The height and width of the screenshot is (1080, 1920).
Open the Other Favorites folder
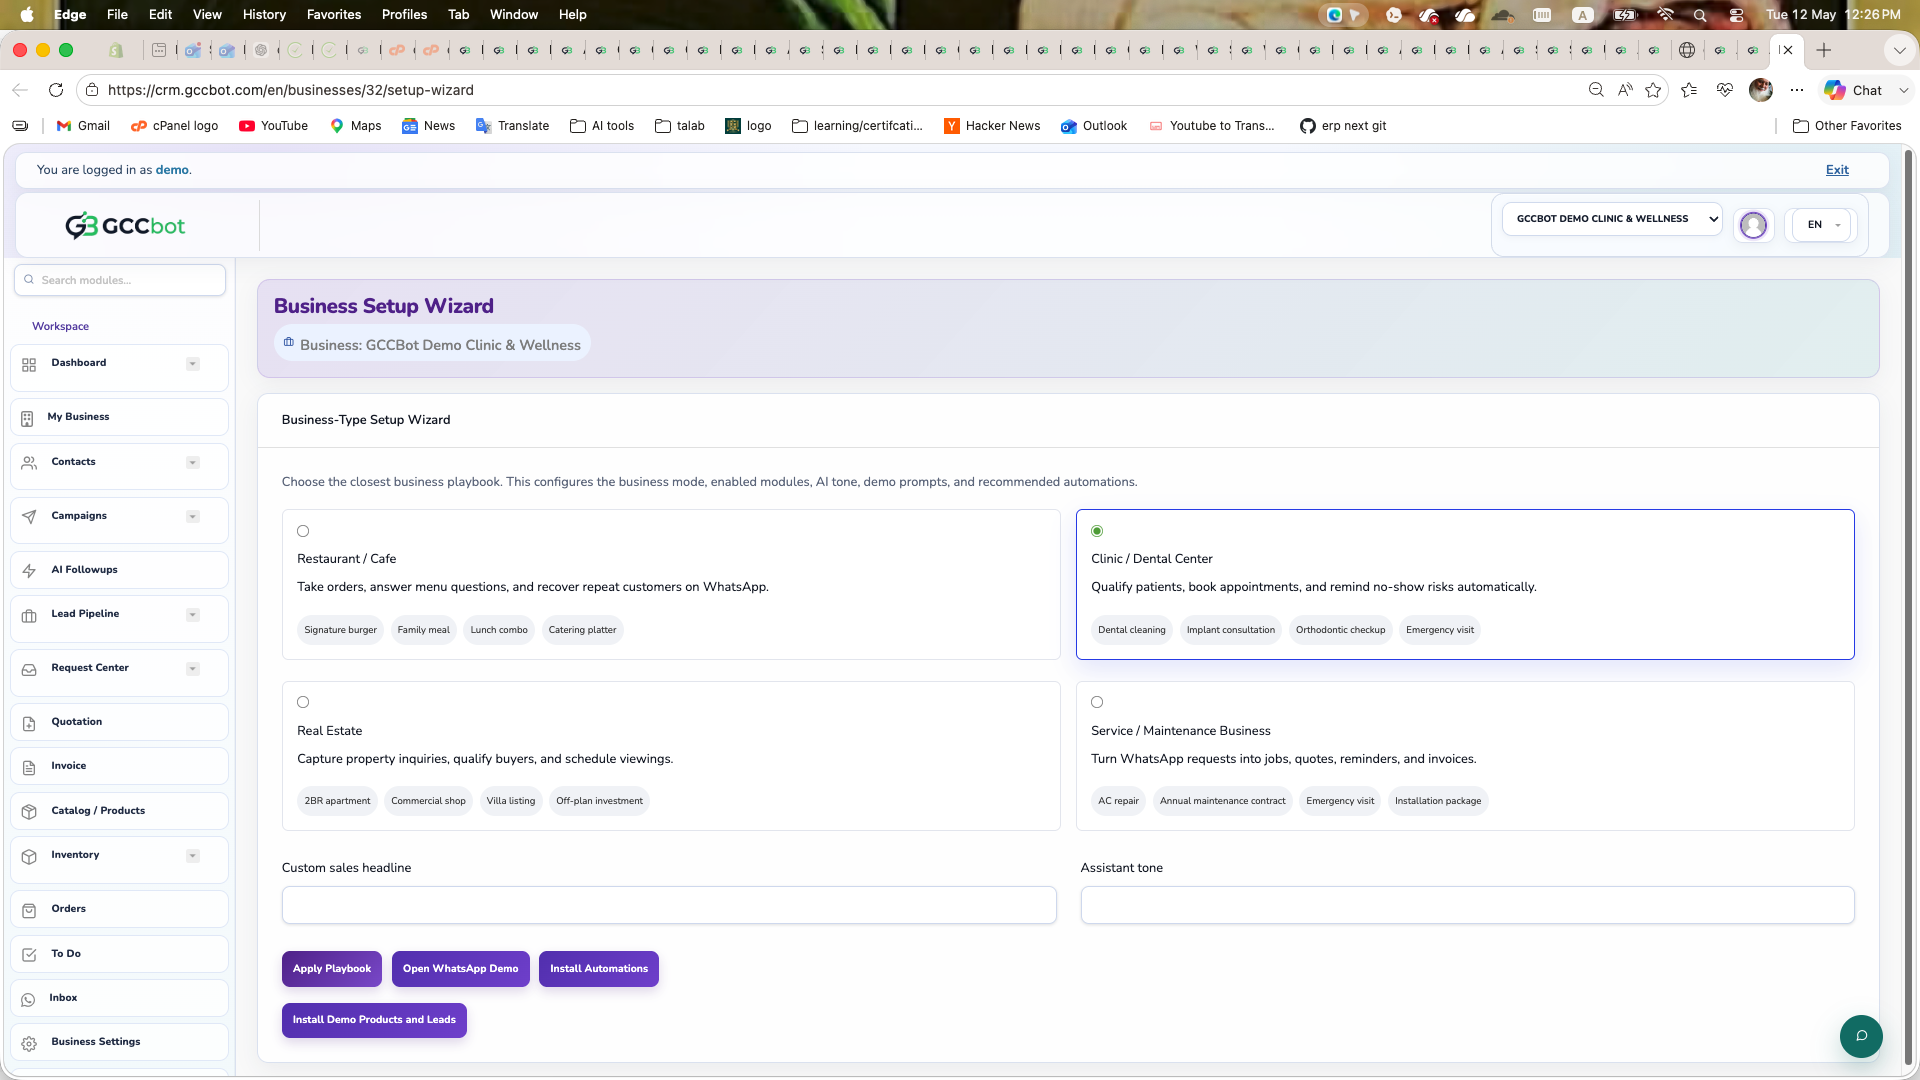click(1847, 126)
